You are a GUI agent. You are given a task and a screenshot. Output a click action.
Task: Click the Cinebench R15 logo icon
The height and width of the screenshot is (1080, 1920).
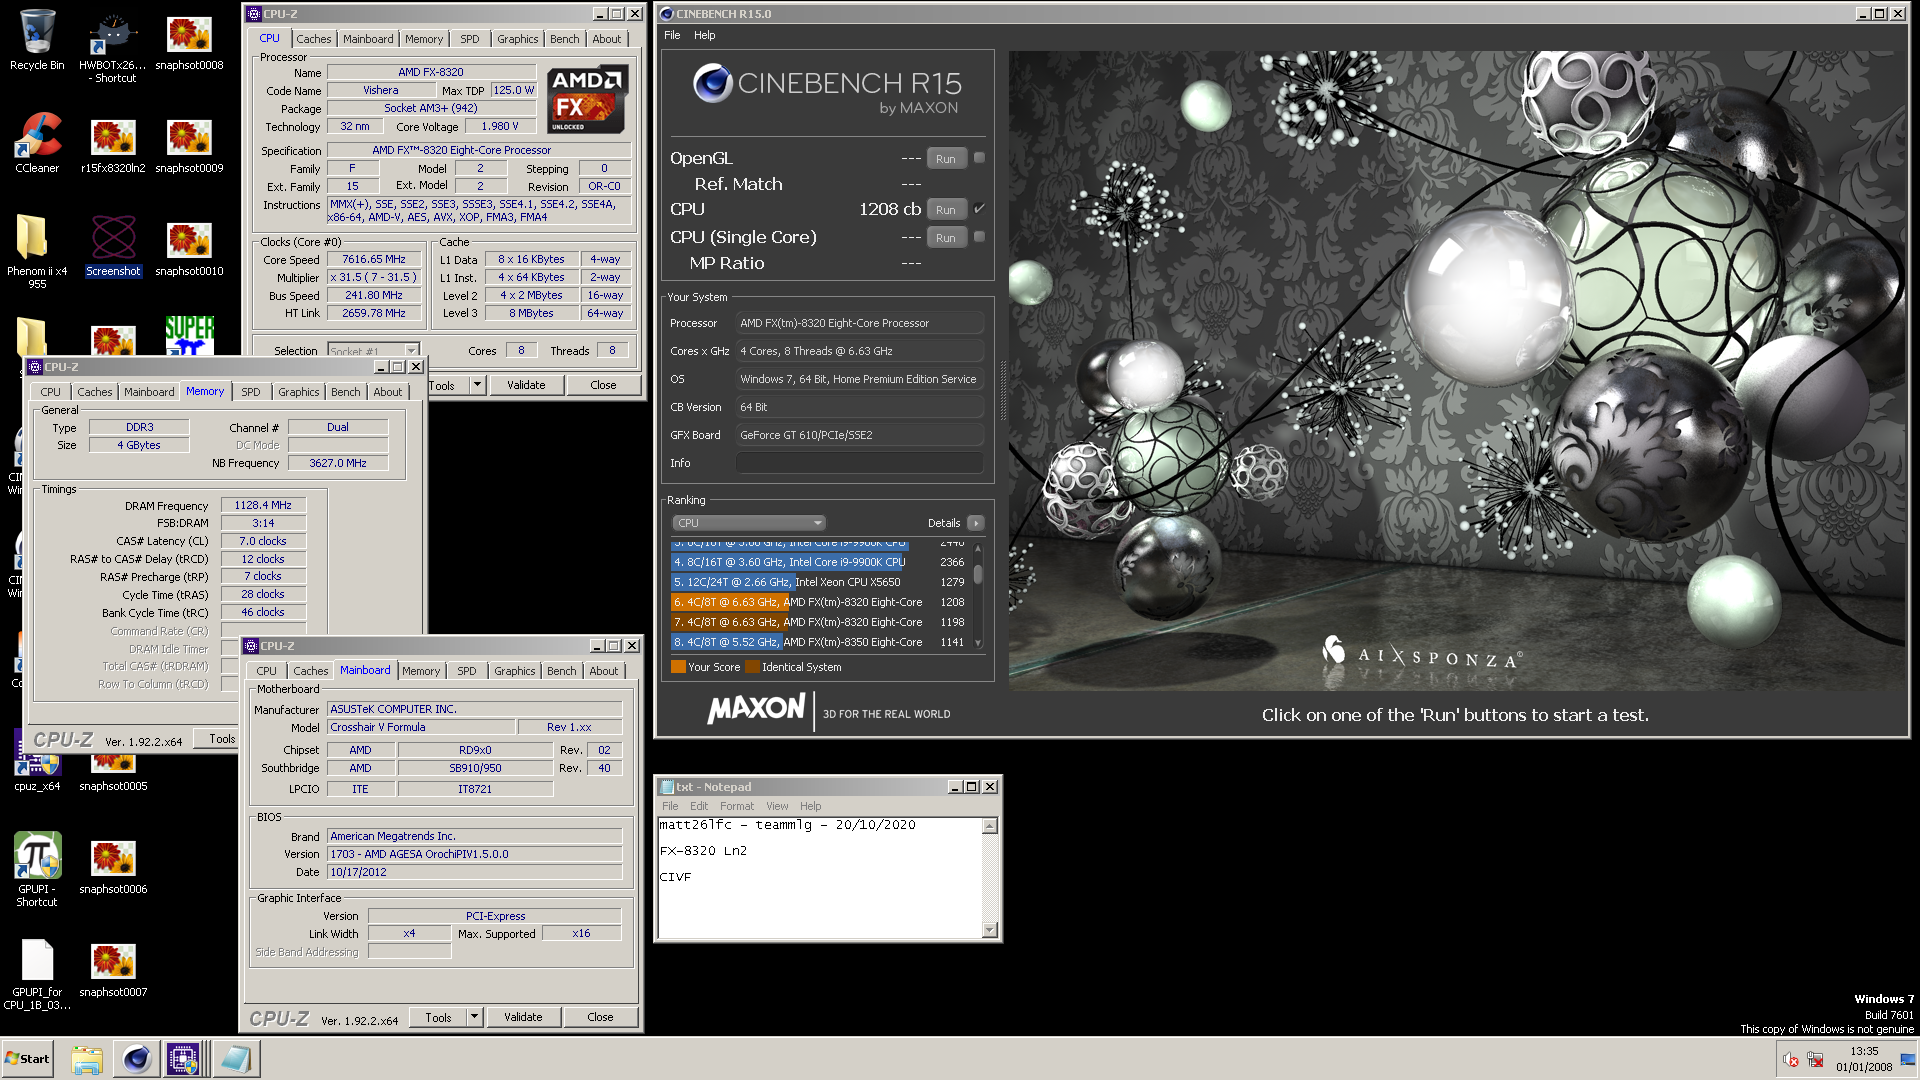point(713,83)
